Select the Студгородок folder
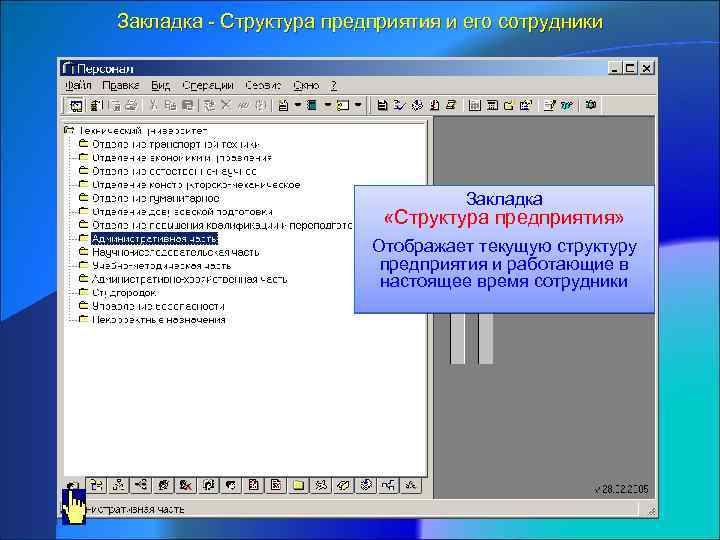The width and height of the screenshot is (720, 540). click(124, 292)
